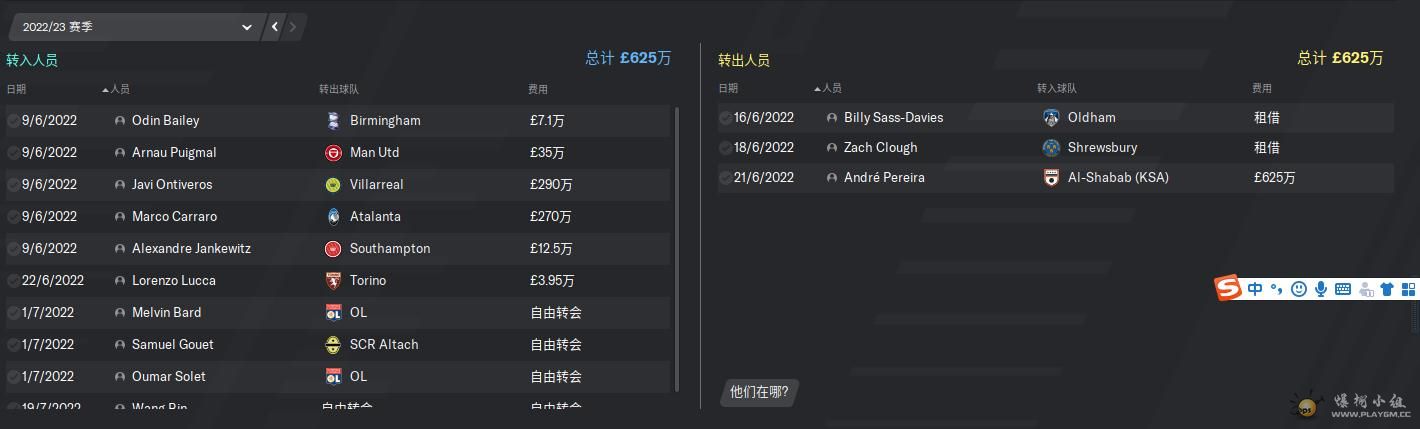The height and width of the screenshot is (429, 1420).
Task: Click the microphone icon in input toolbar
Action: coord(1321,289)
